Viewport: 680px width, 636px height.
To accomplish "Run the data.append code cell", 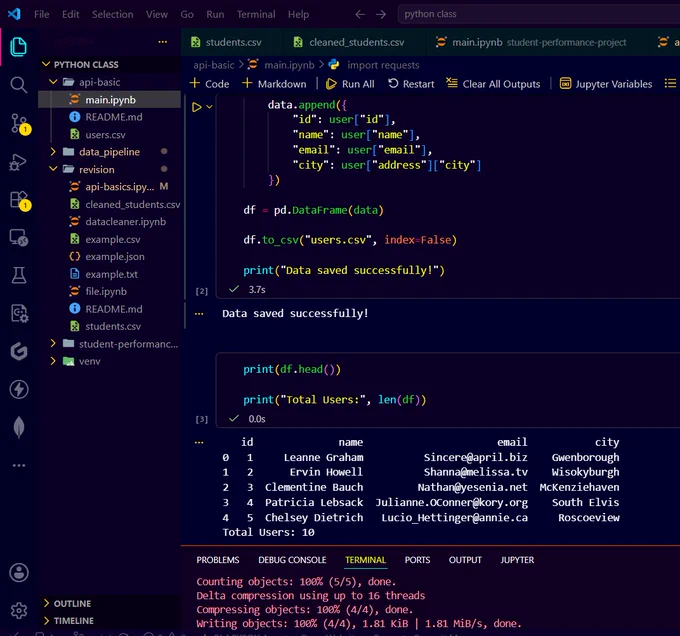I will 196,107.
